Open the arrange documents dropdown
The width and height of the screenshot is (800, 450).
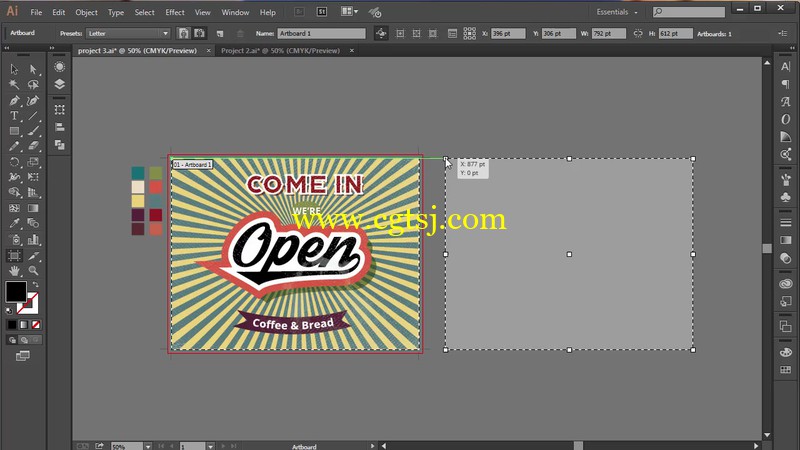point(349,11)
